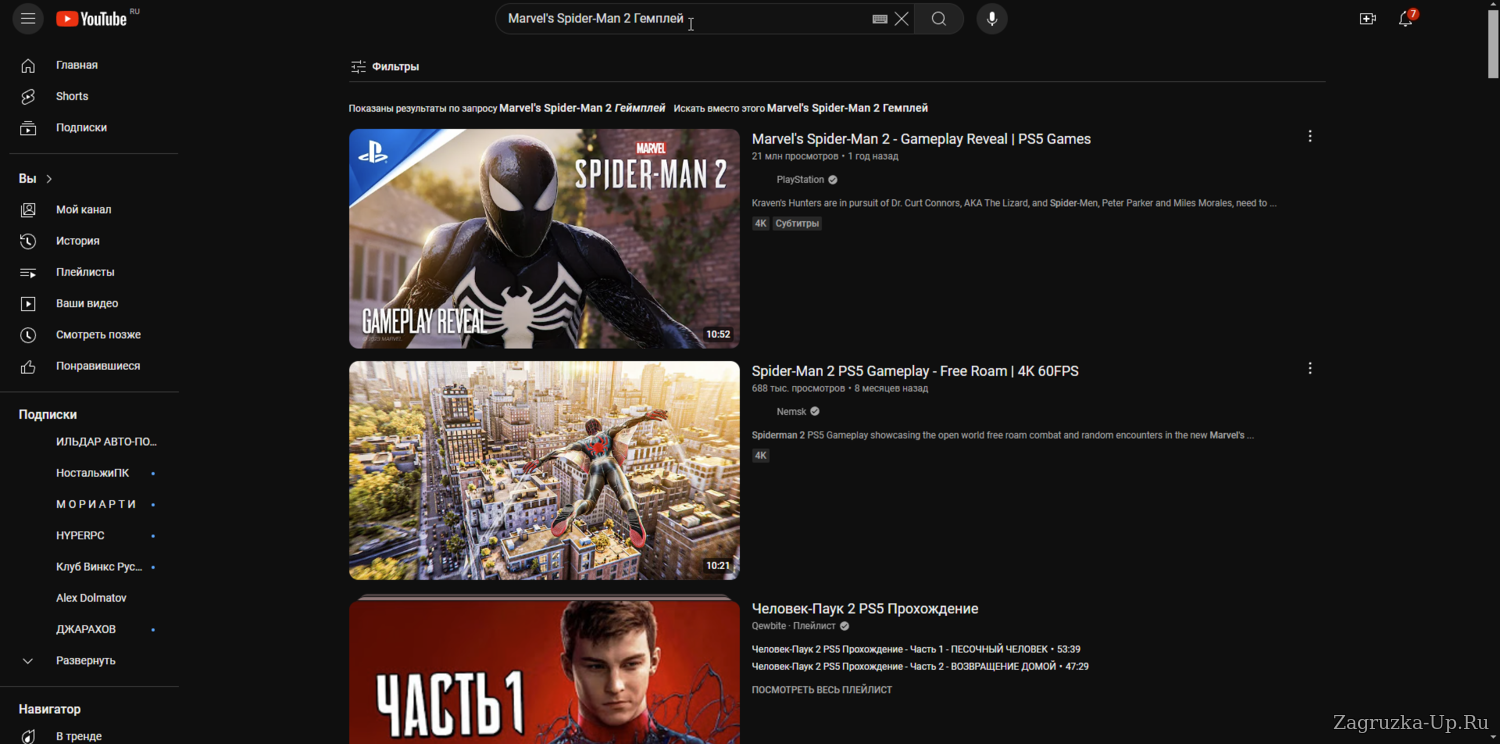The height and width of the screenshot is (744, 1500).
Task: Open the Фильтры search filters
Action: click(x=385, y=67)
